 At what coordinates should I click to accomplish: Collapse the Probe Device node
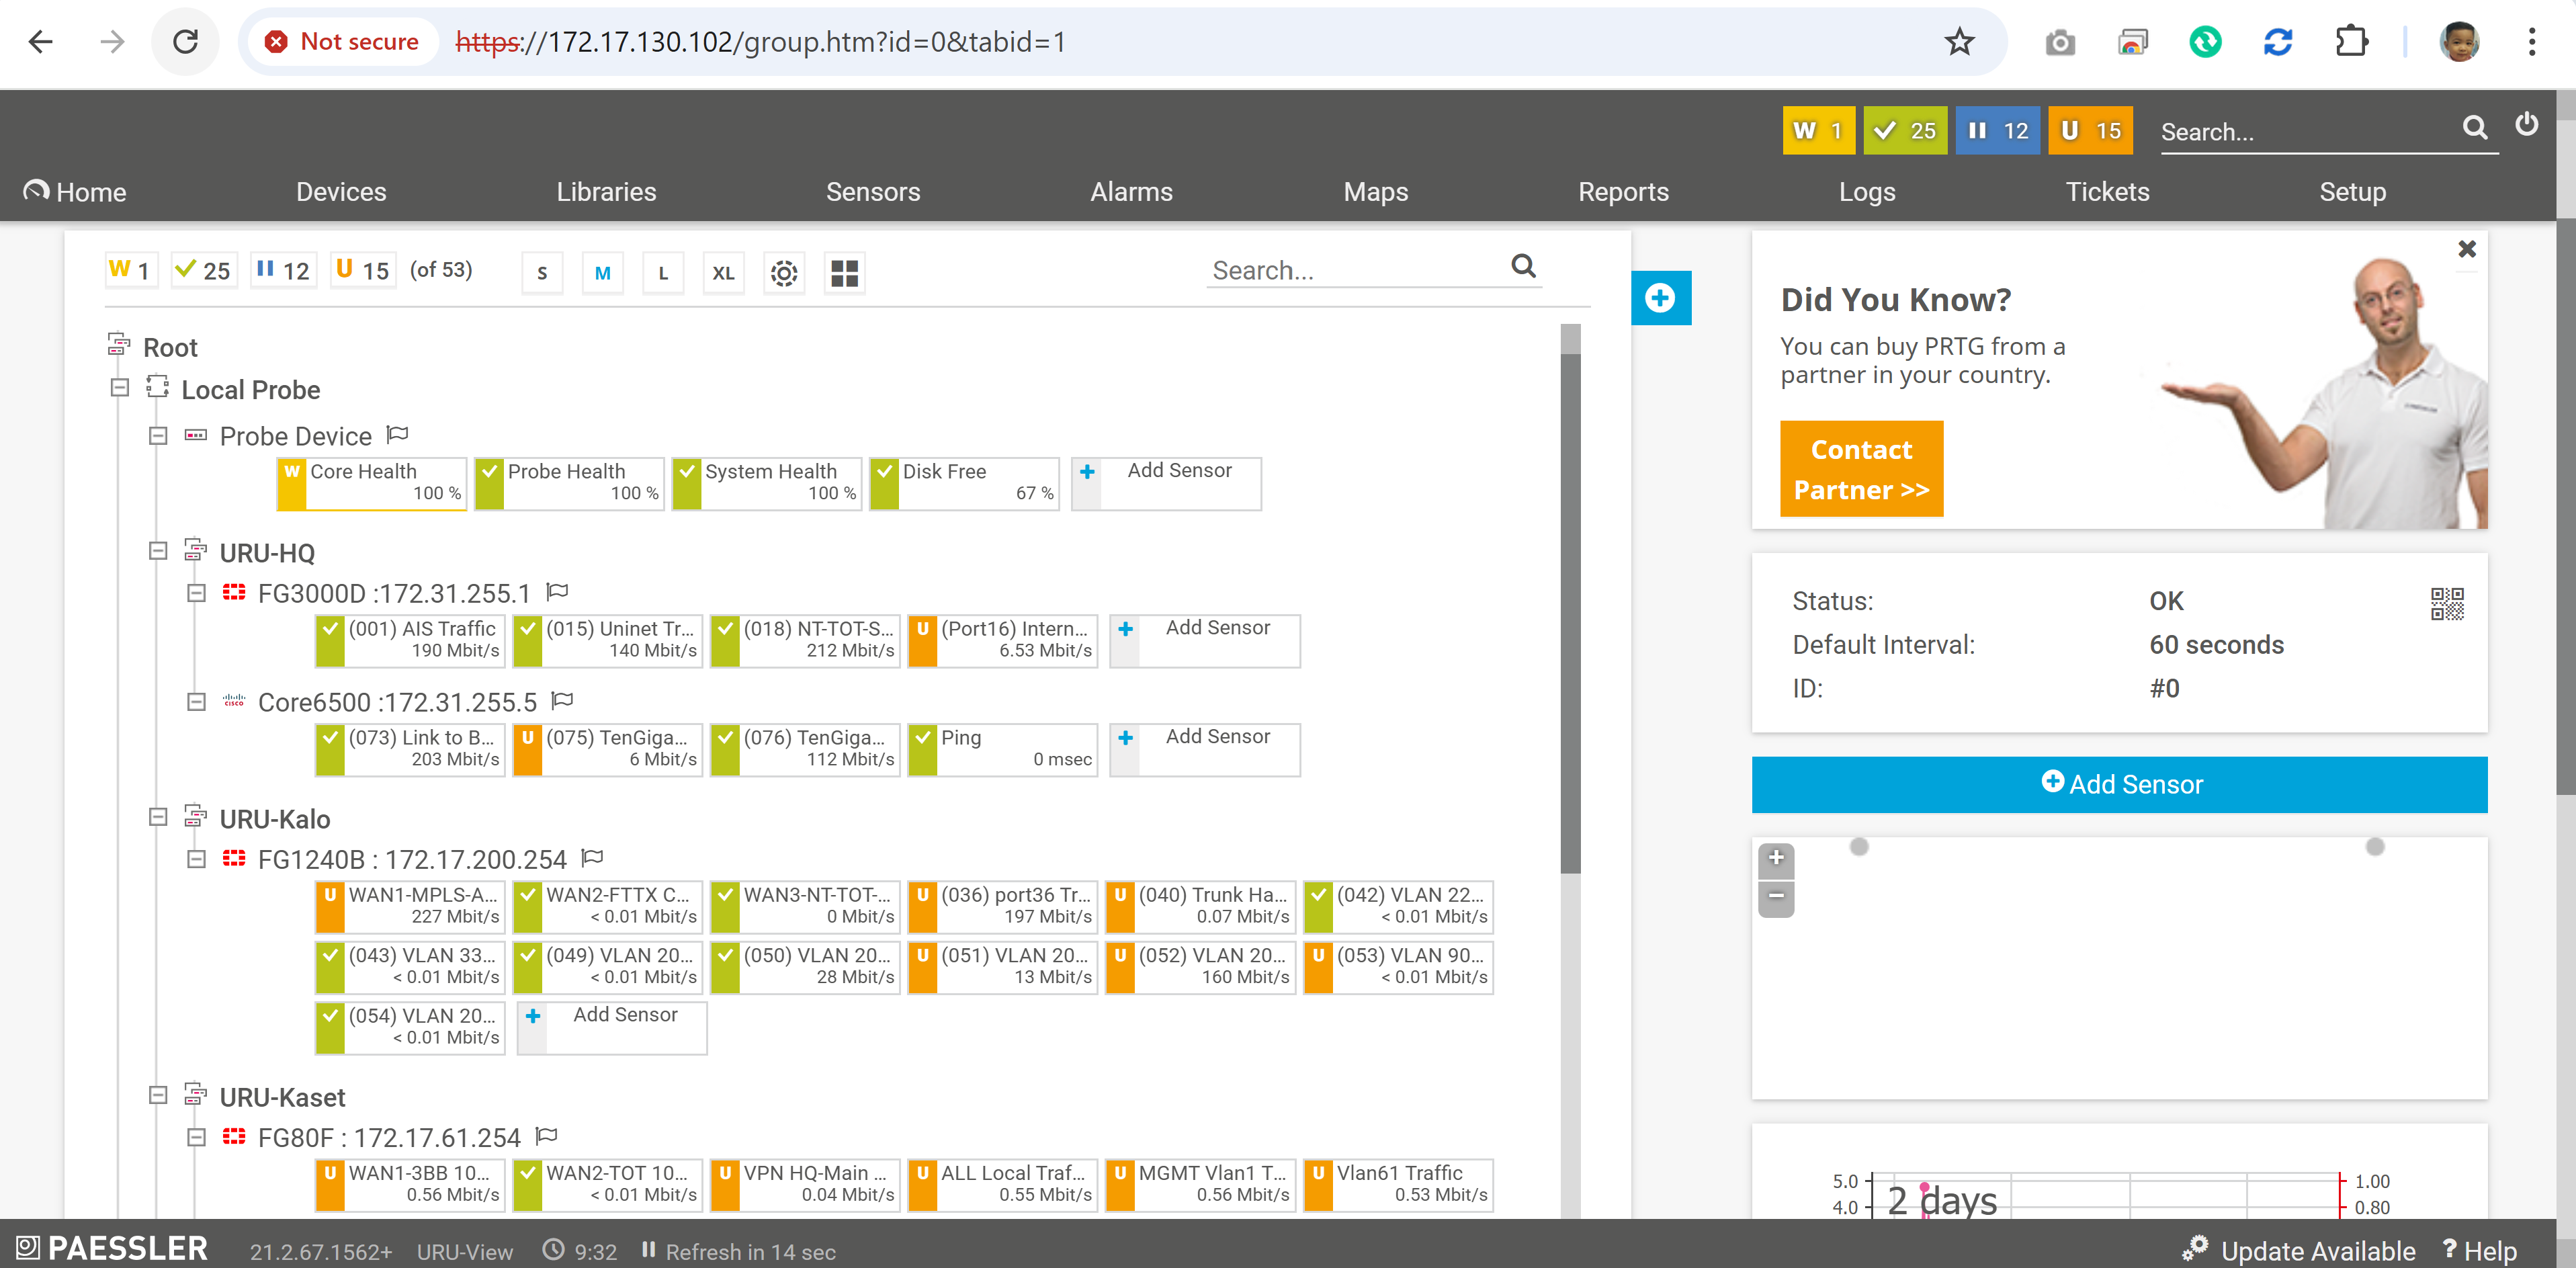pyautogui.click(x=158, y=435)
